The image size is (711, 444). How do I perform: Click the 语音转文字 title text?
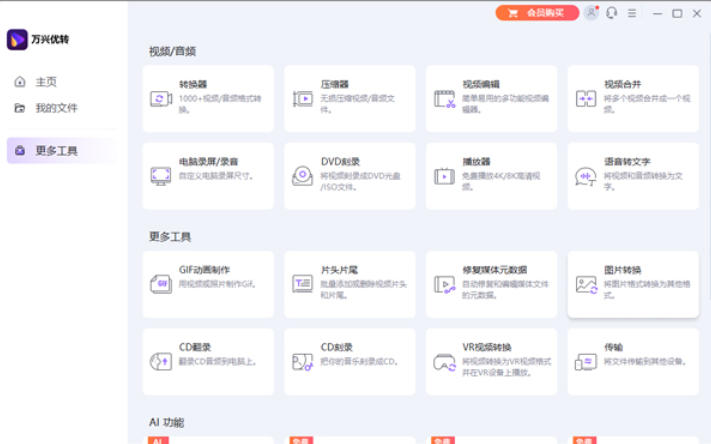click(x=627, y=161)
